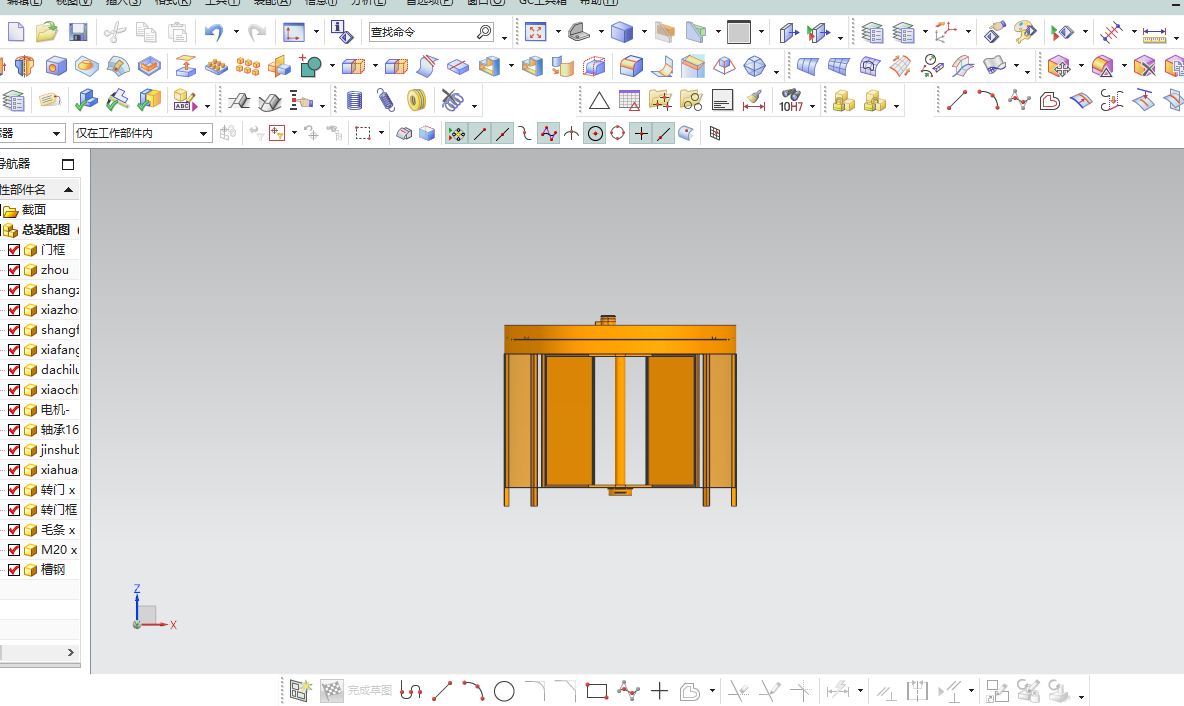Click the table grid icon right of snap tools

(715, 134)
